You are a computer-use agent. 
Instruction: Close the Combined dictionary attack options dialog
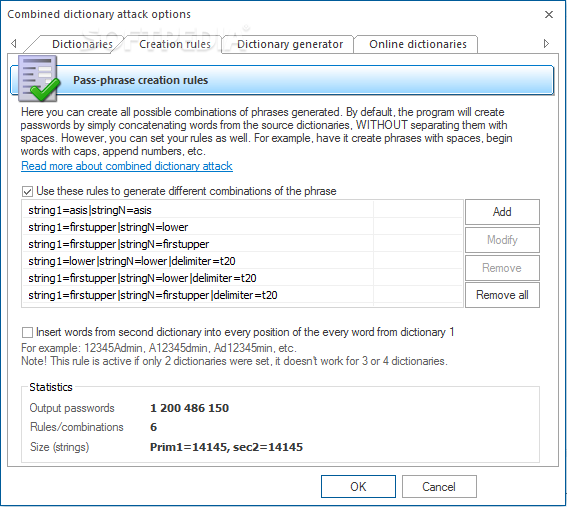point(549,14)
